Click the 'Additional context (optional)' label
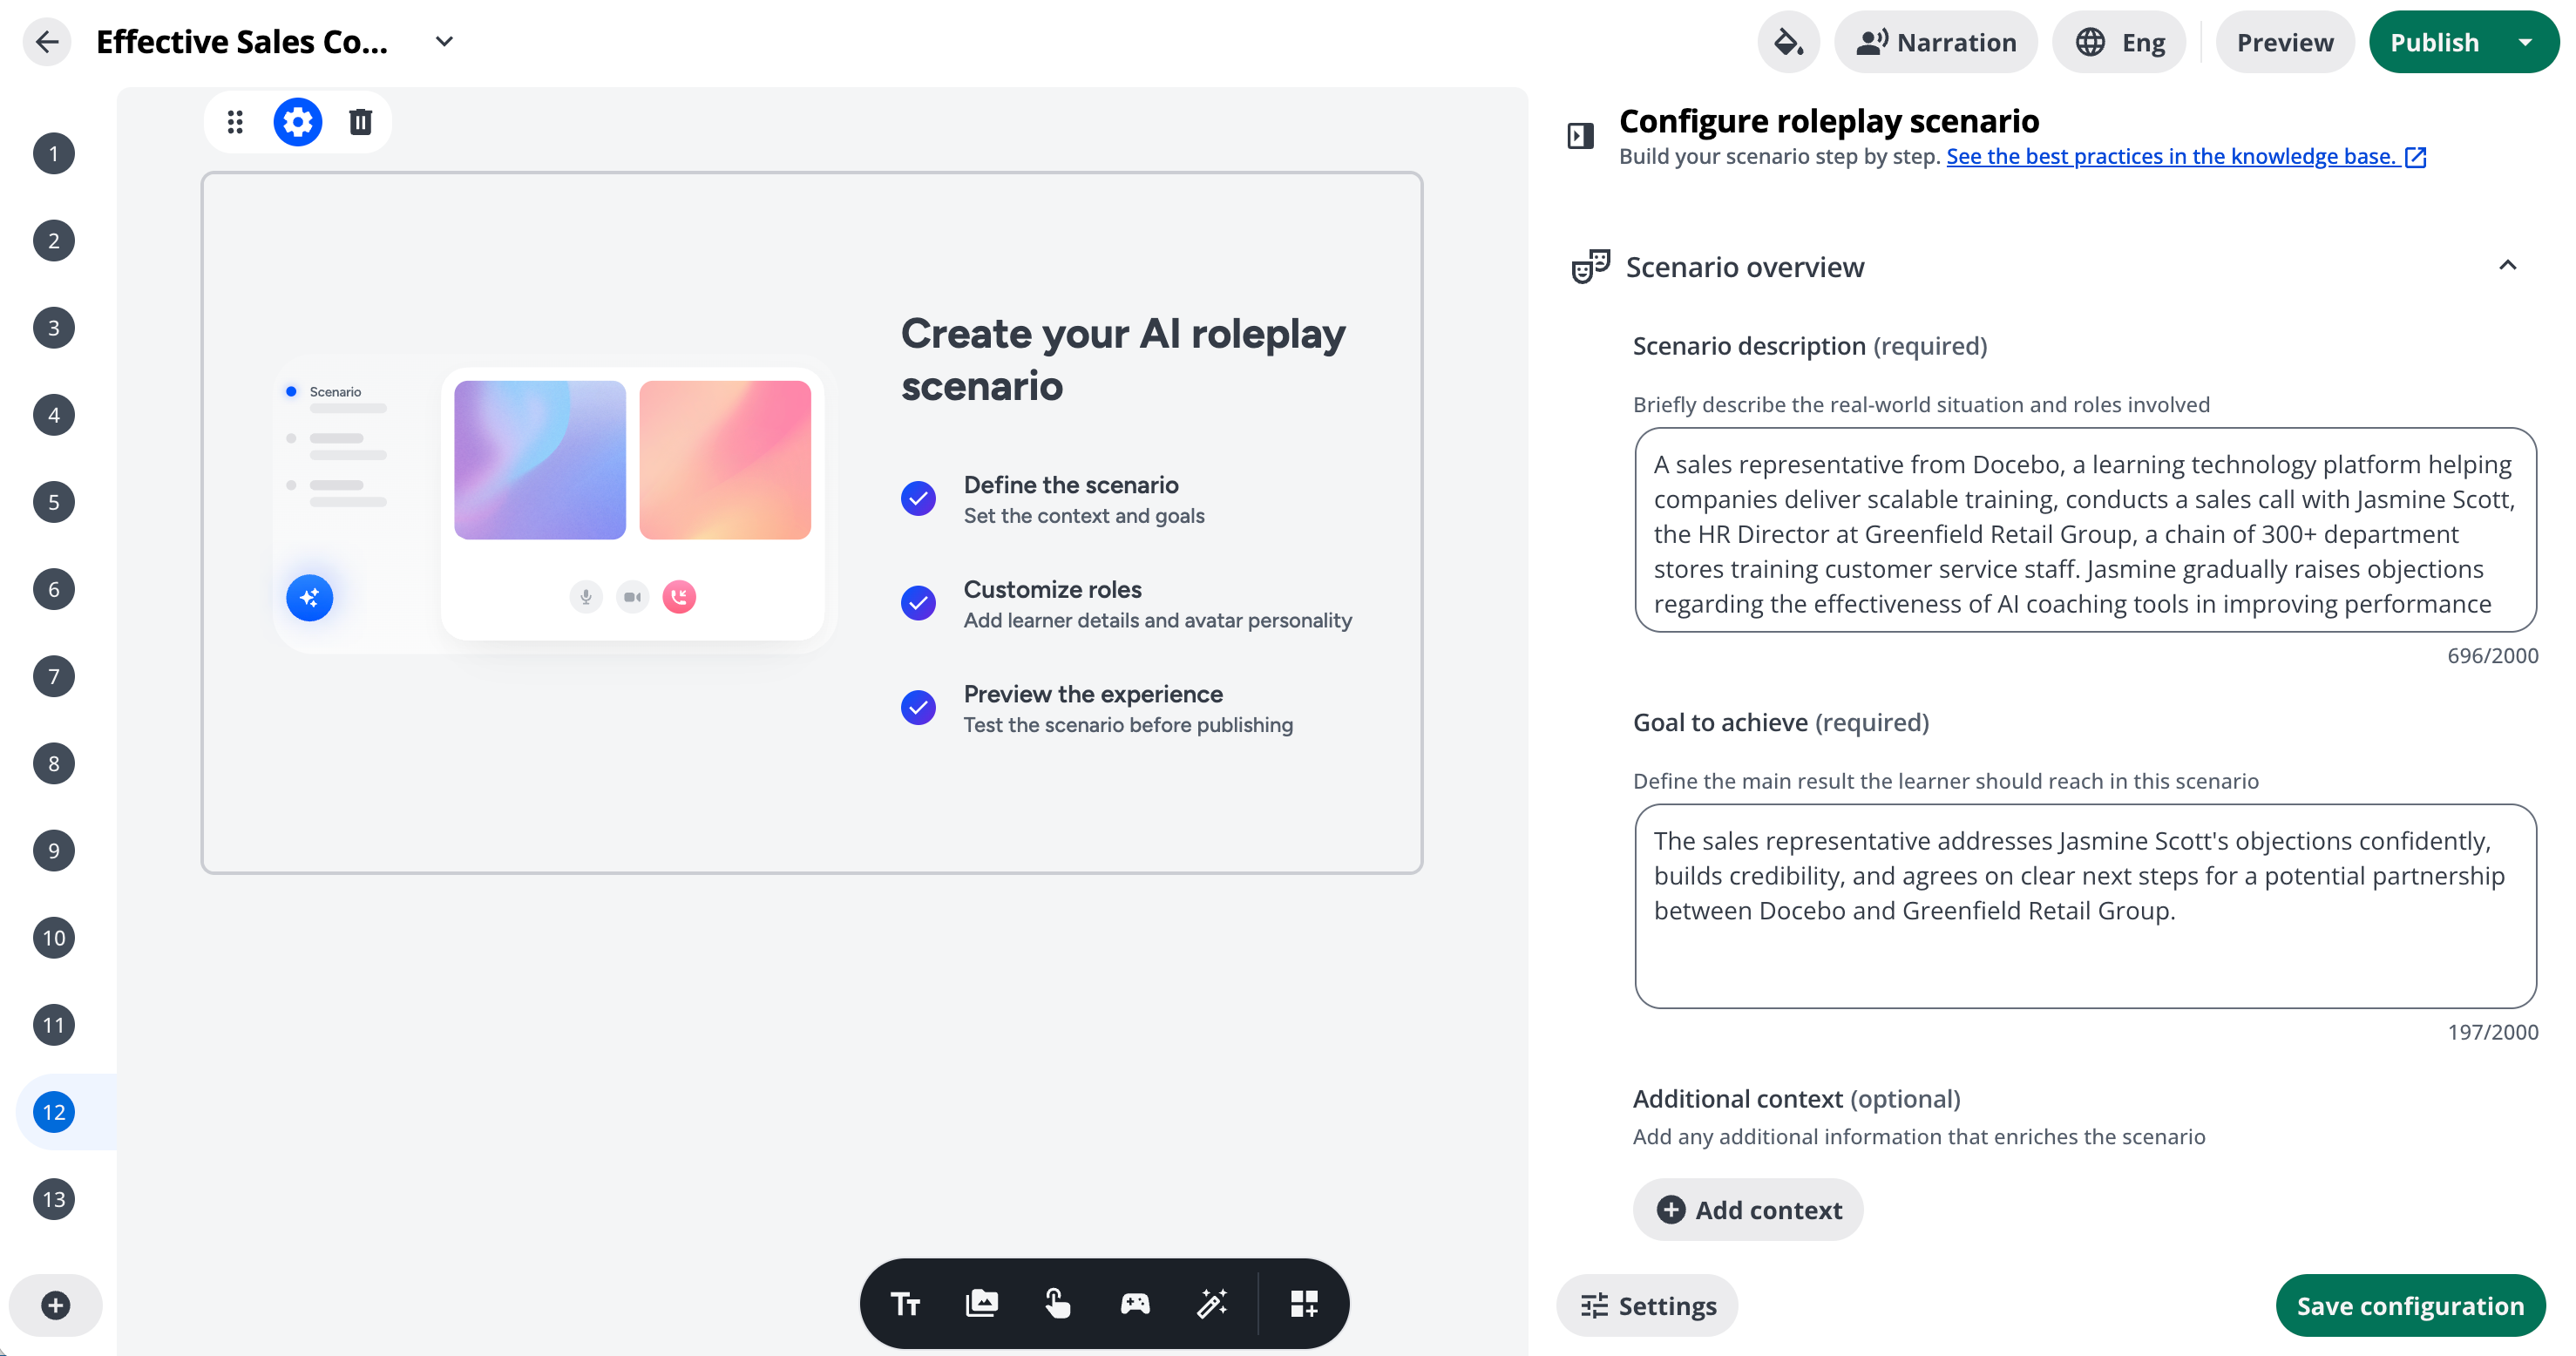Viewport: 2576px width, 1356px height. (x=1797, y=1099)
